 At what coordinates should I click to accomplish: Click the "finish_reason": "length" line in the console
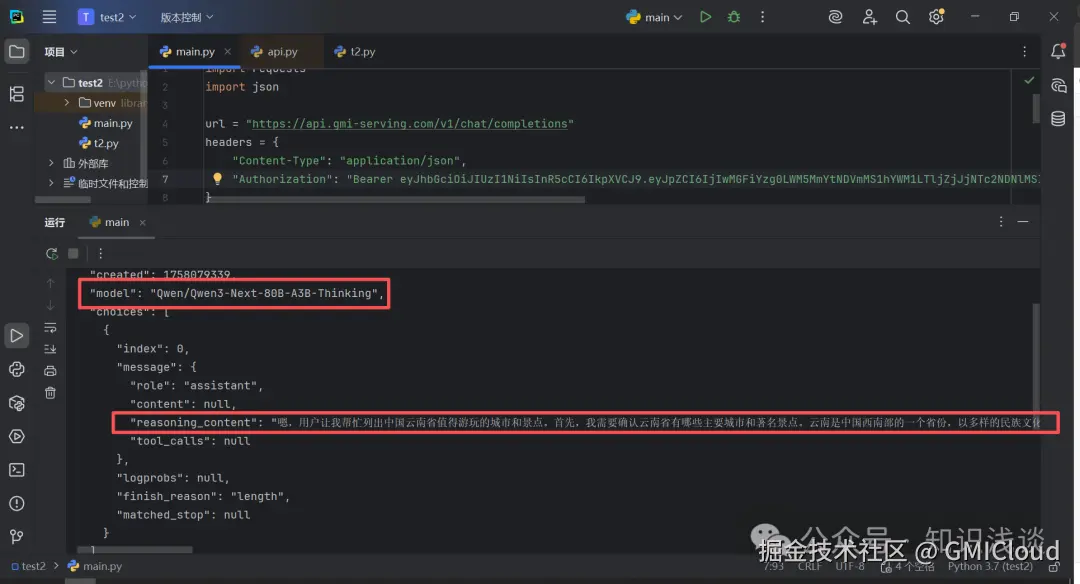[203, 497]
